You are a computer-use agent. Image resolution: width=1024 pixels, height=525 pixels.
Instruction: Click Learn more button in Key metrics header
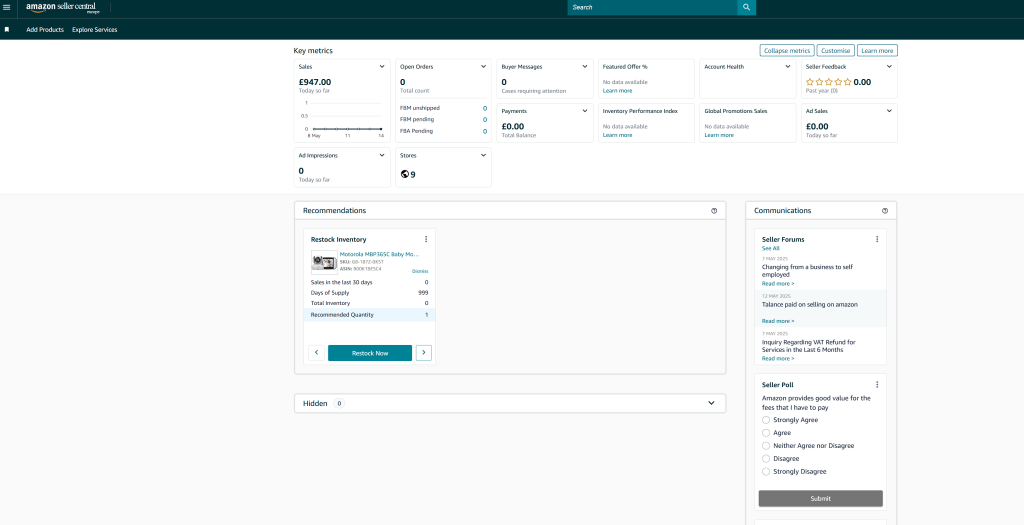[x=877, y=50]
